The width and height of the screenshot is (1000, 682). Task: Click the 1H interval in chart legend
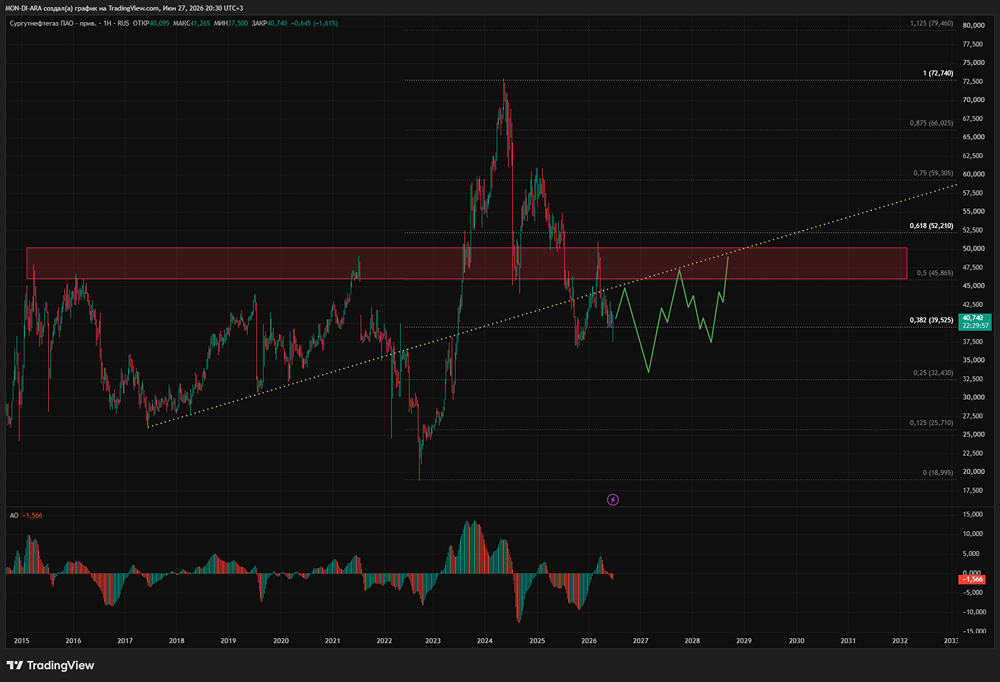(x=108, y=23)
